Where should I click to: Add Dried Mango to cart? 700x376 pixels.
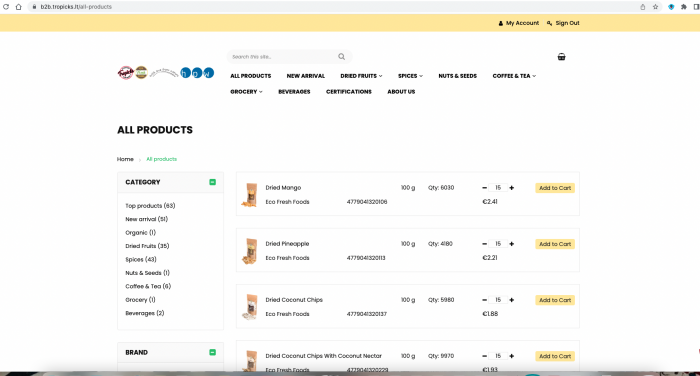[x=555, y=188]
